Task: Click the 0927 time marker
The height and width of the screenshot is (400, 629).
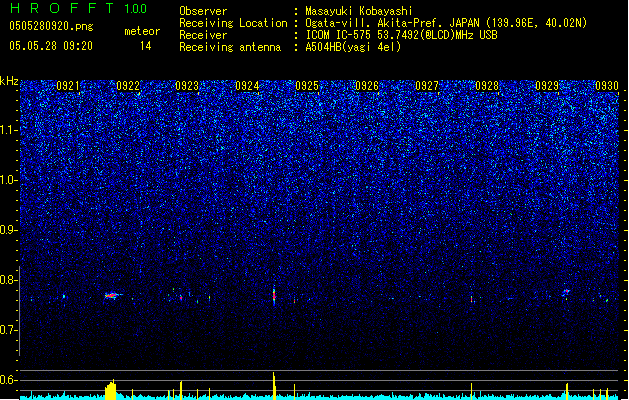Action: [427, 86]
